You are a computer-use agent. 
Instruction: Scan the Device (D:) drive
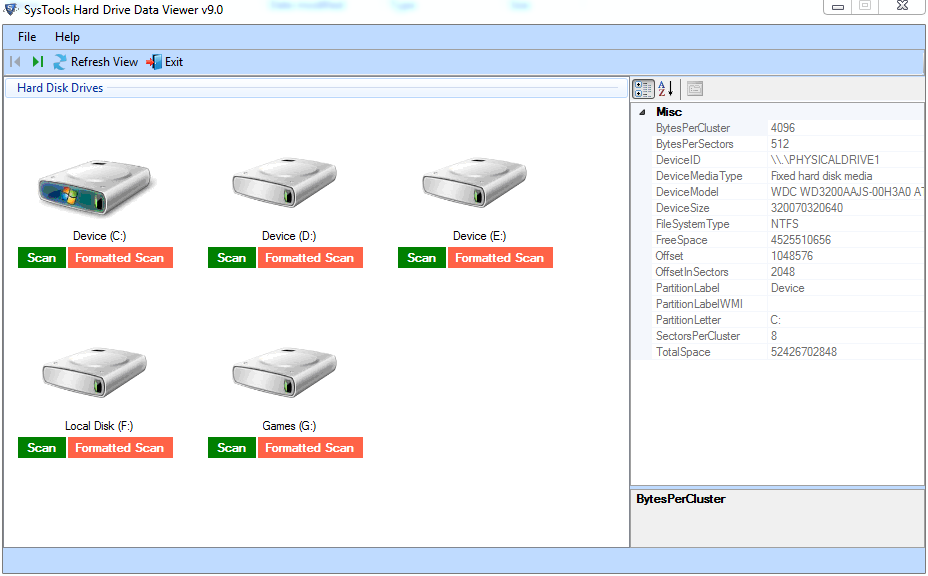231,258
